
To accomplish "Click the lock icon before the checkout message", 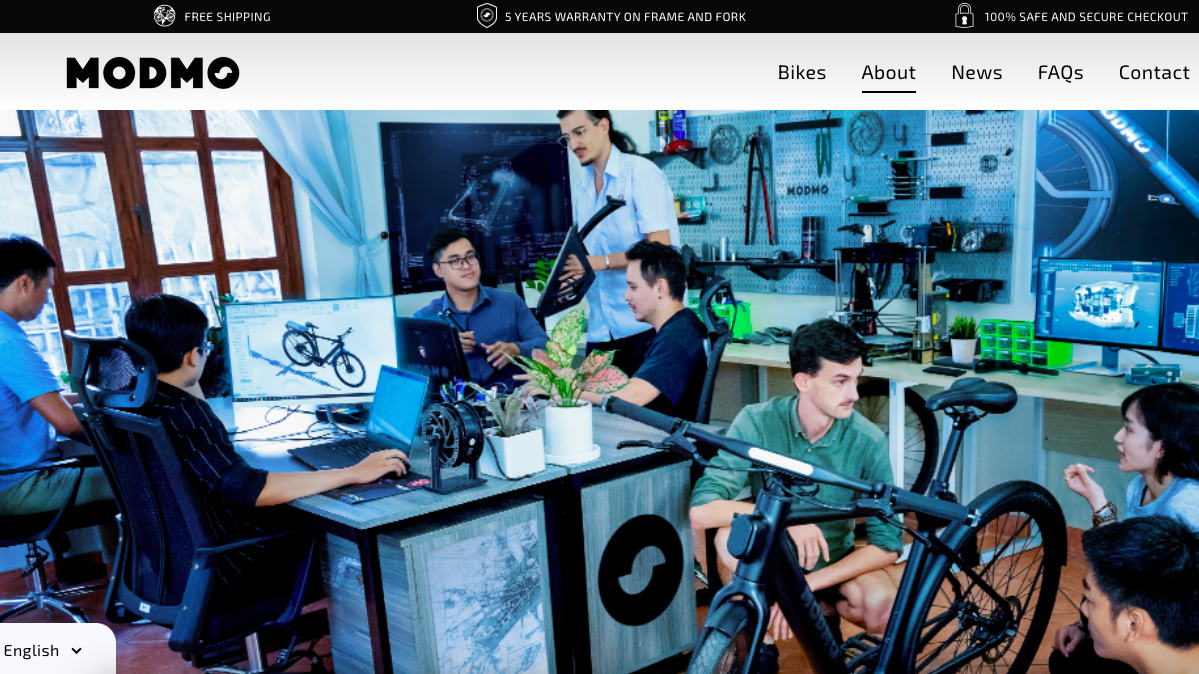I will (963, 16).
